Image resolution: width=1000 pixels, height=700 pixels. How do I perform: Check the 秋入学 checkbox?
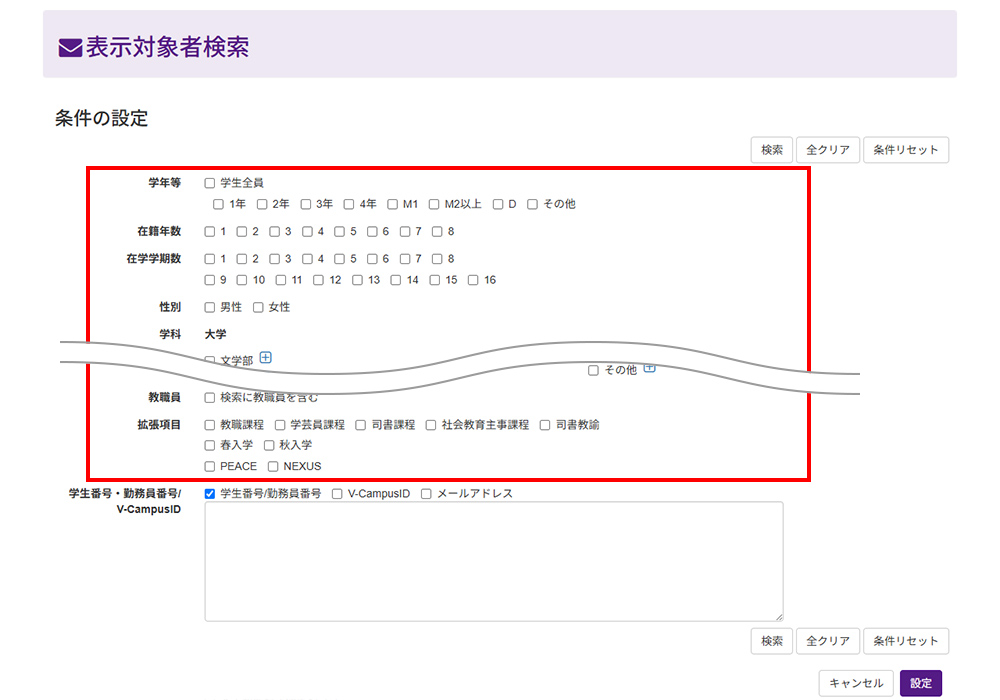point(269,445)
